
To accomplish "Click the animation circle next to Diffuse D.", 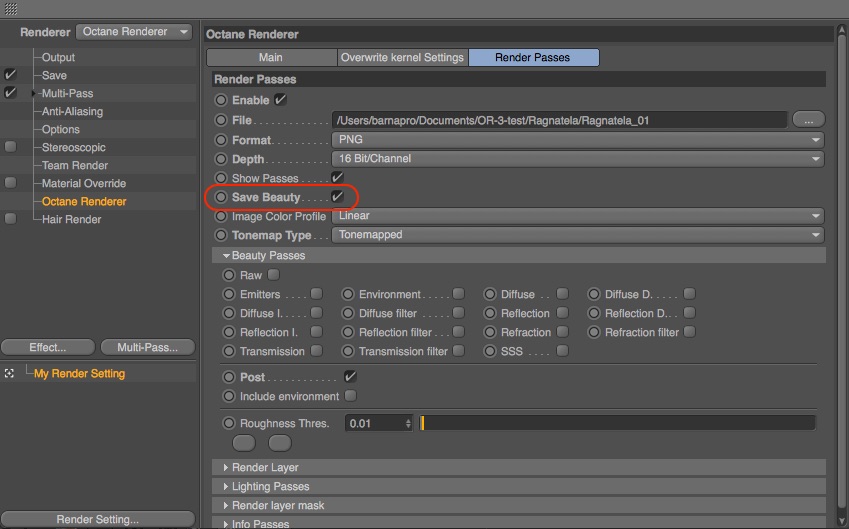I will click(x=594, y=294).
